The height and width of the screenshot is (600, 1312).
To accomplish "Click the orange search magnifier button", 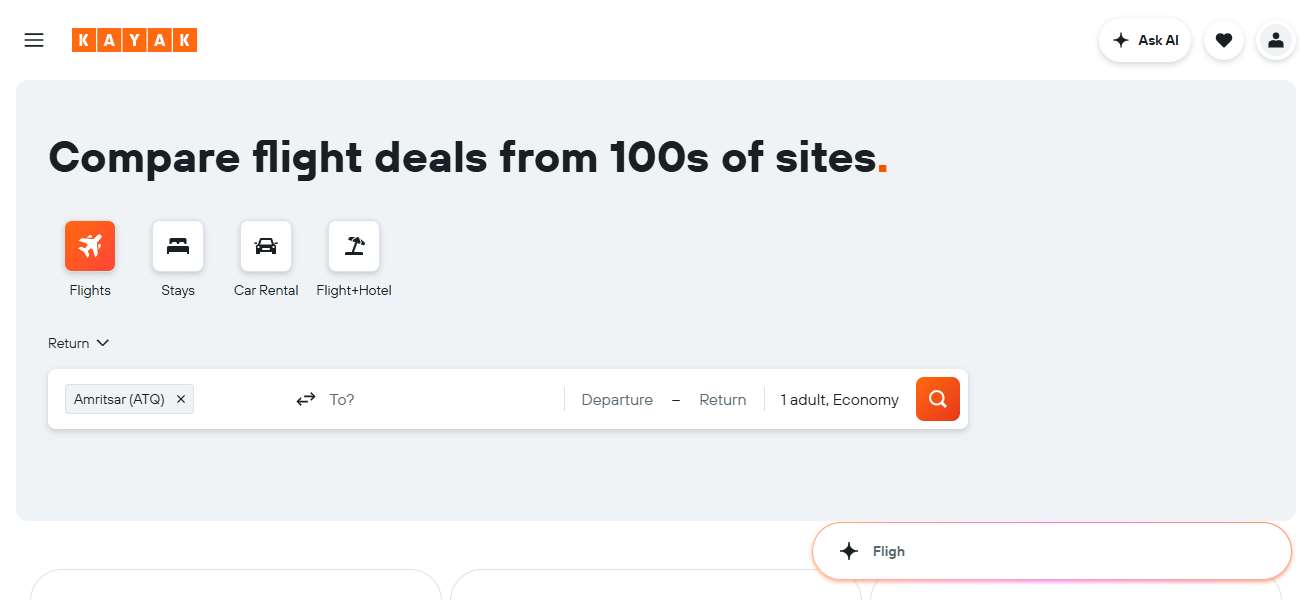I will [x=937, y=399].
